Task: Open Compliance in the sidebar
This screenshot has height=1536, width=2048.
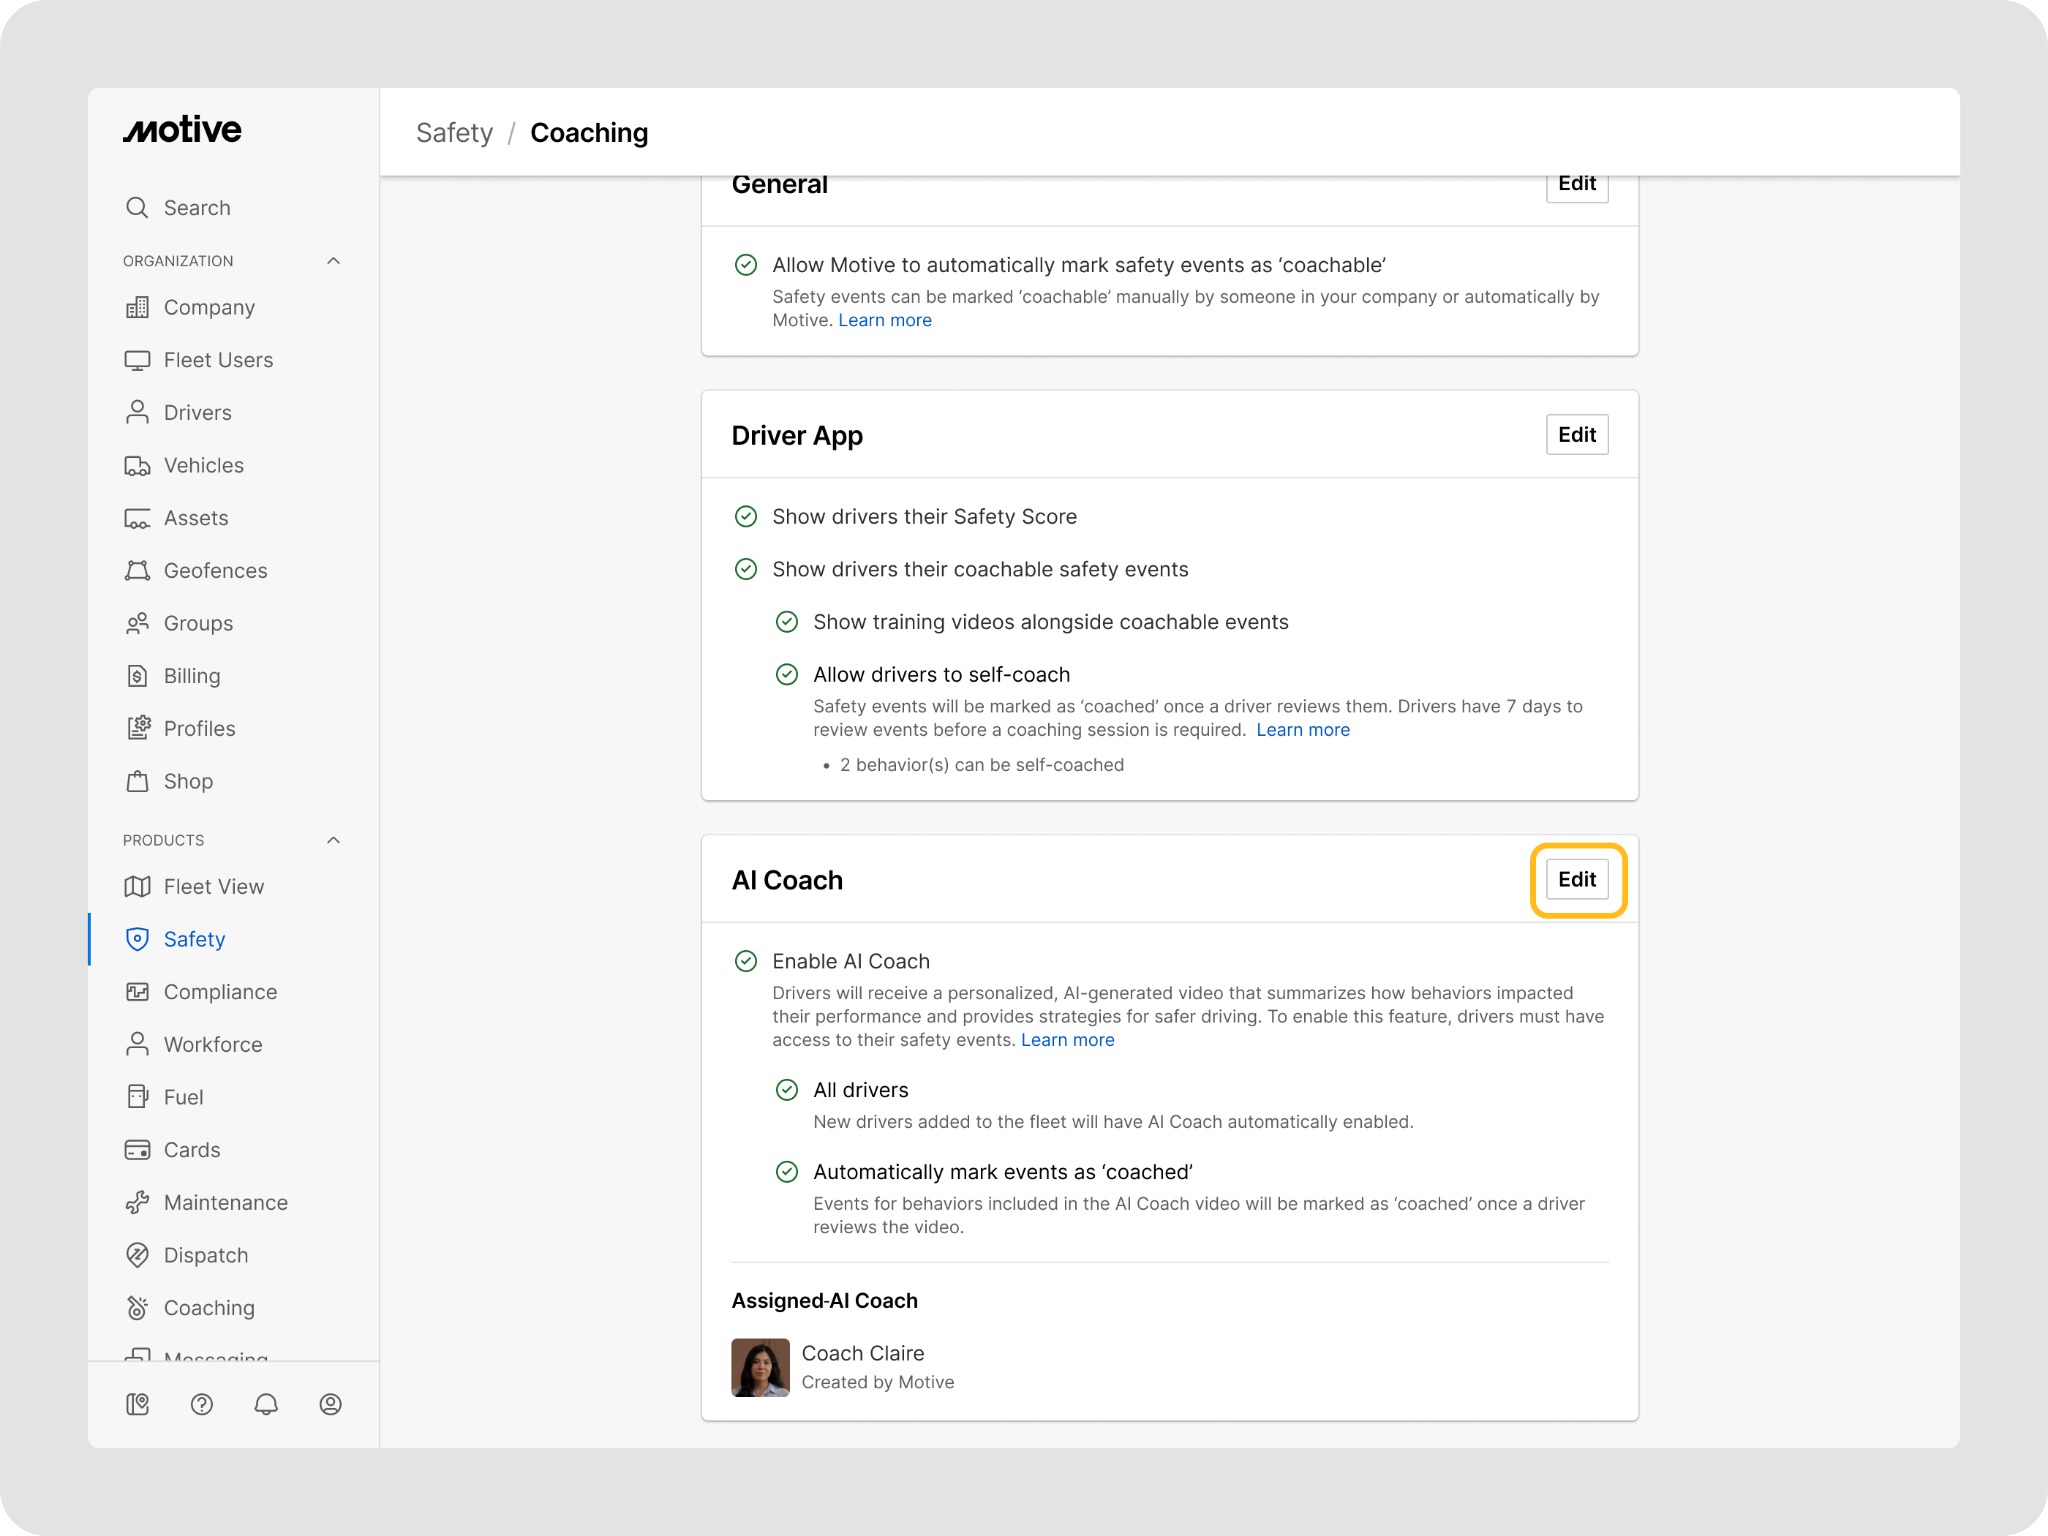Action: pos(220,992)
